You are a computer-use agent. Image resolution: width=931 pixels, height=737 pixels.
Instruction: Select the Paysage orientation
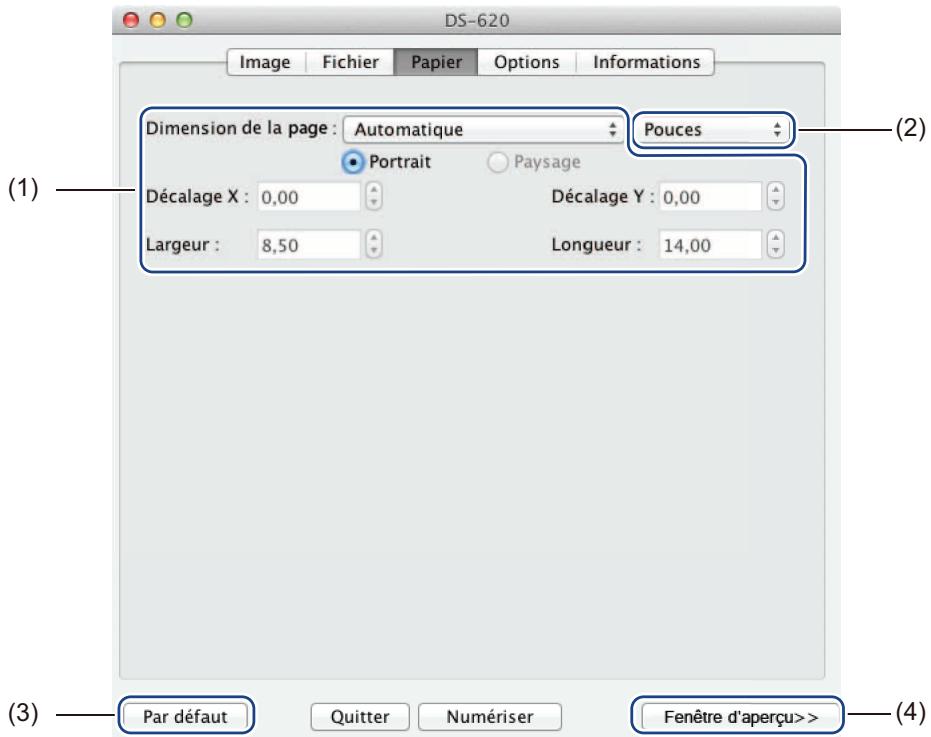pos(498,162)
